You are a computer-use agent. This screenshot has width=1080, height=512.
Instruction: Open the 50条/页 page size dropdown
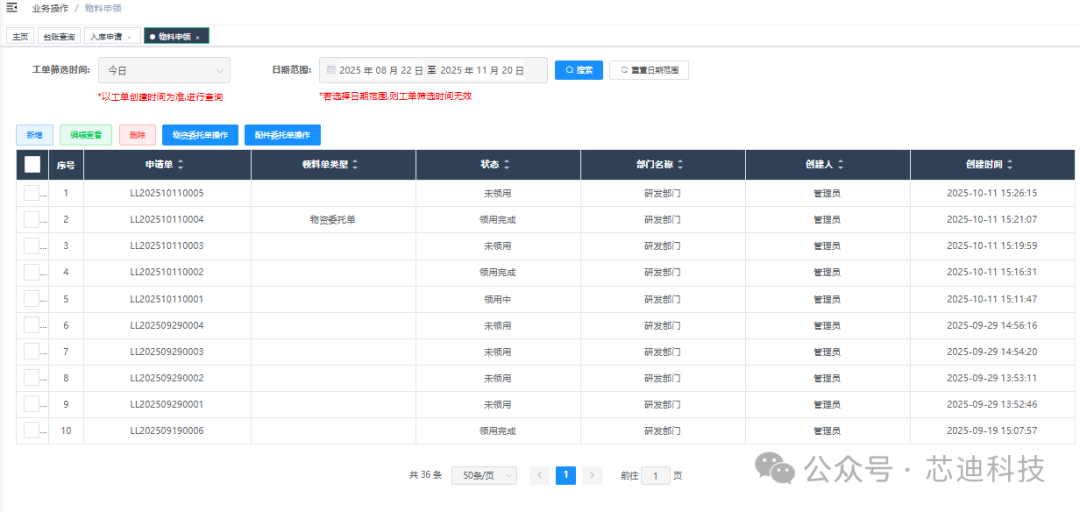(484, 475)
